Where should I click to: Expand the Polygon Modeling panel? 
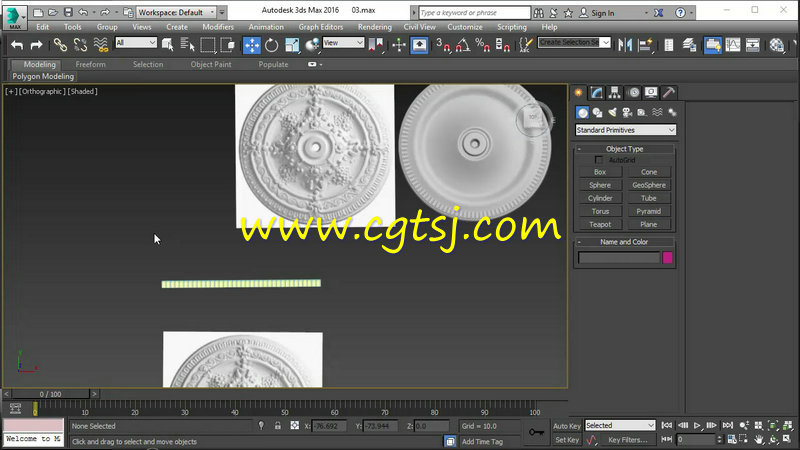pyautogui.click(x=43, y=77)
